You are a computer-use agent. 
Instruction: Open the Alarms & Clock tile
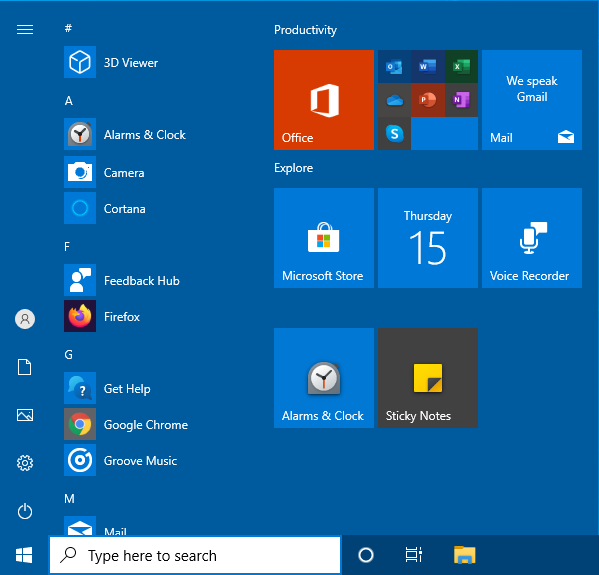pyautogui.click(x=324, y=378)
